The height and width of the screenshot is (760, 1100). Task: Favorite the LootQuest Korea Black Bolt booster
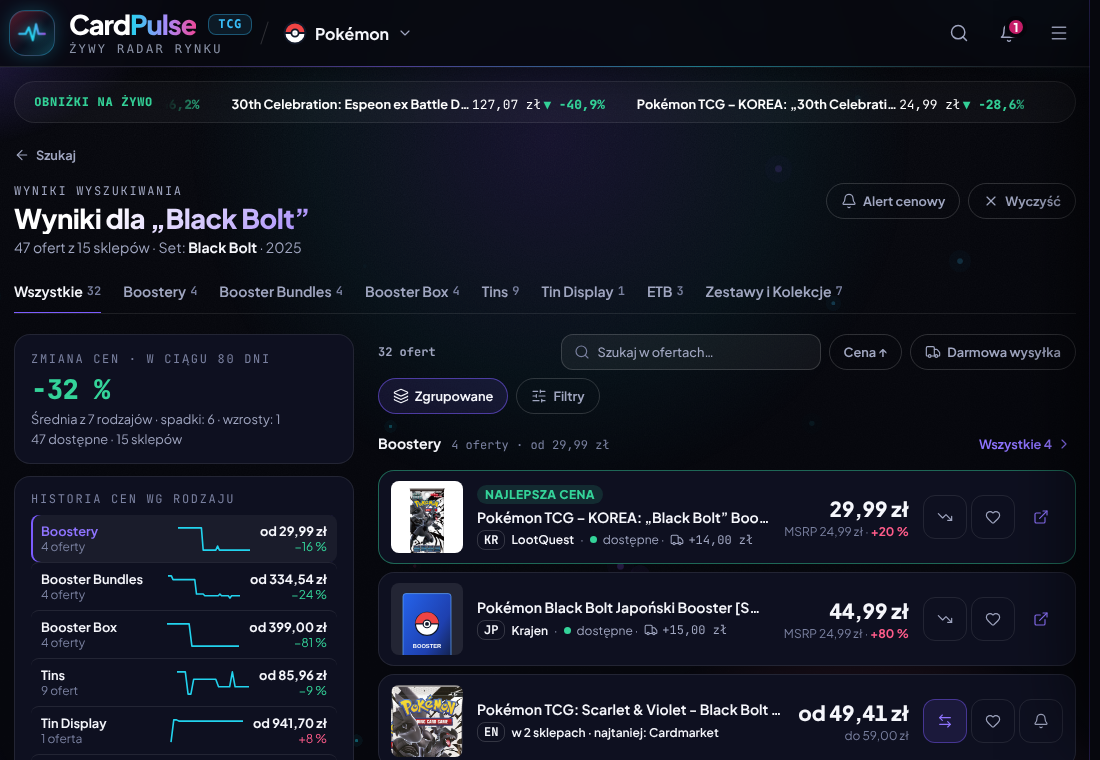[x=993, y=517]
